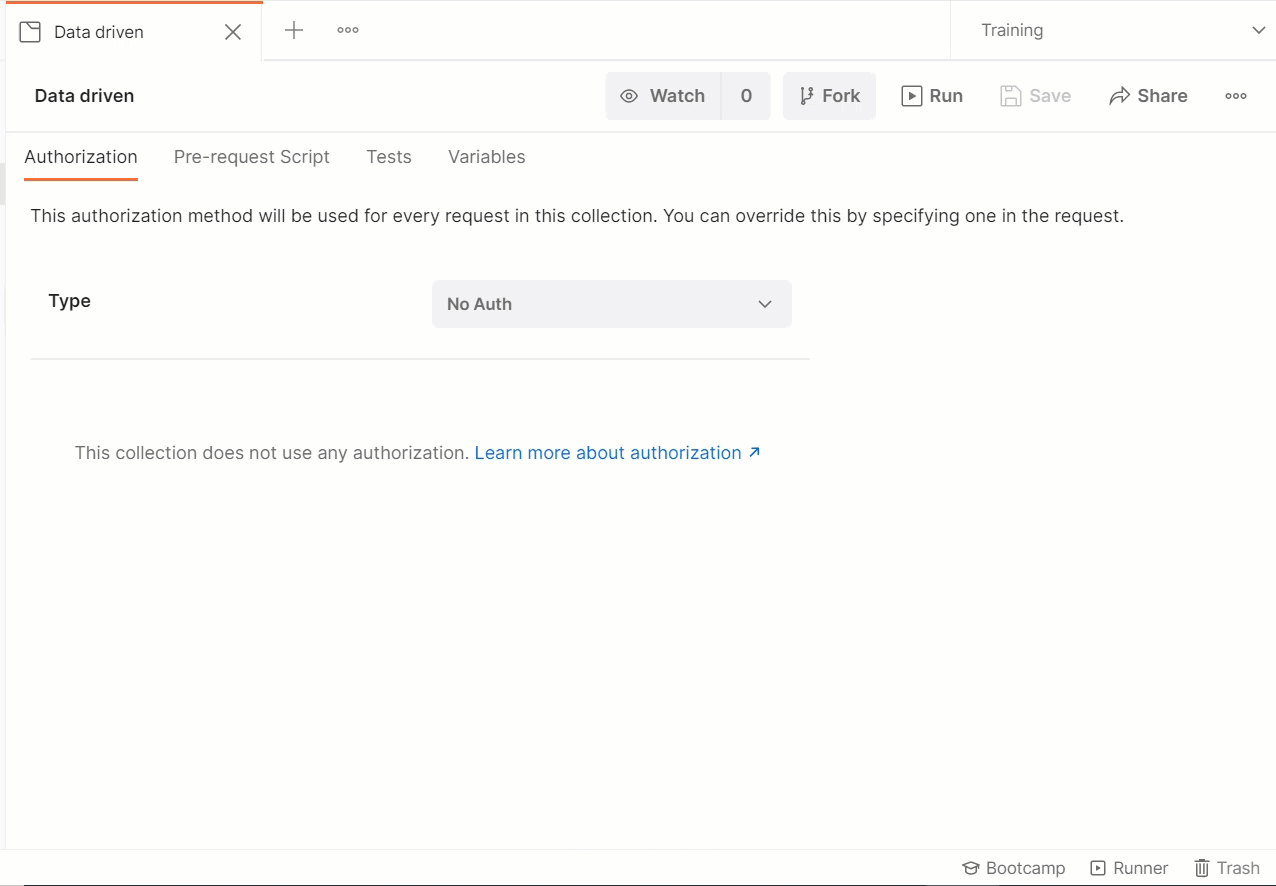Open a new tab with plus icon
This screenshot has width=1276, height=886.
pos(294,31)
